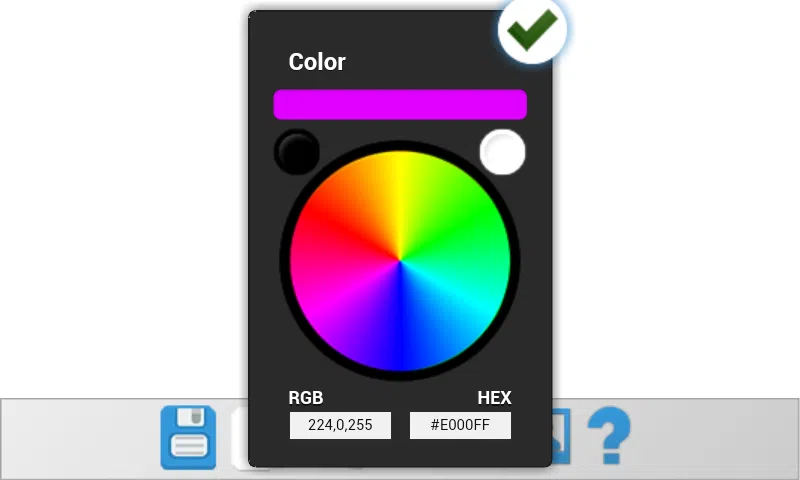Confirm the color with the green checkmark

532,30
